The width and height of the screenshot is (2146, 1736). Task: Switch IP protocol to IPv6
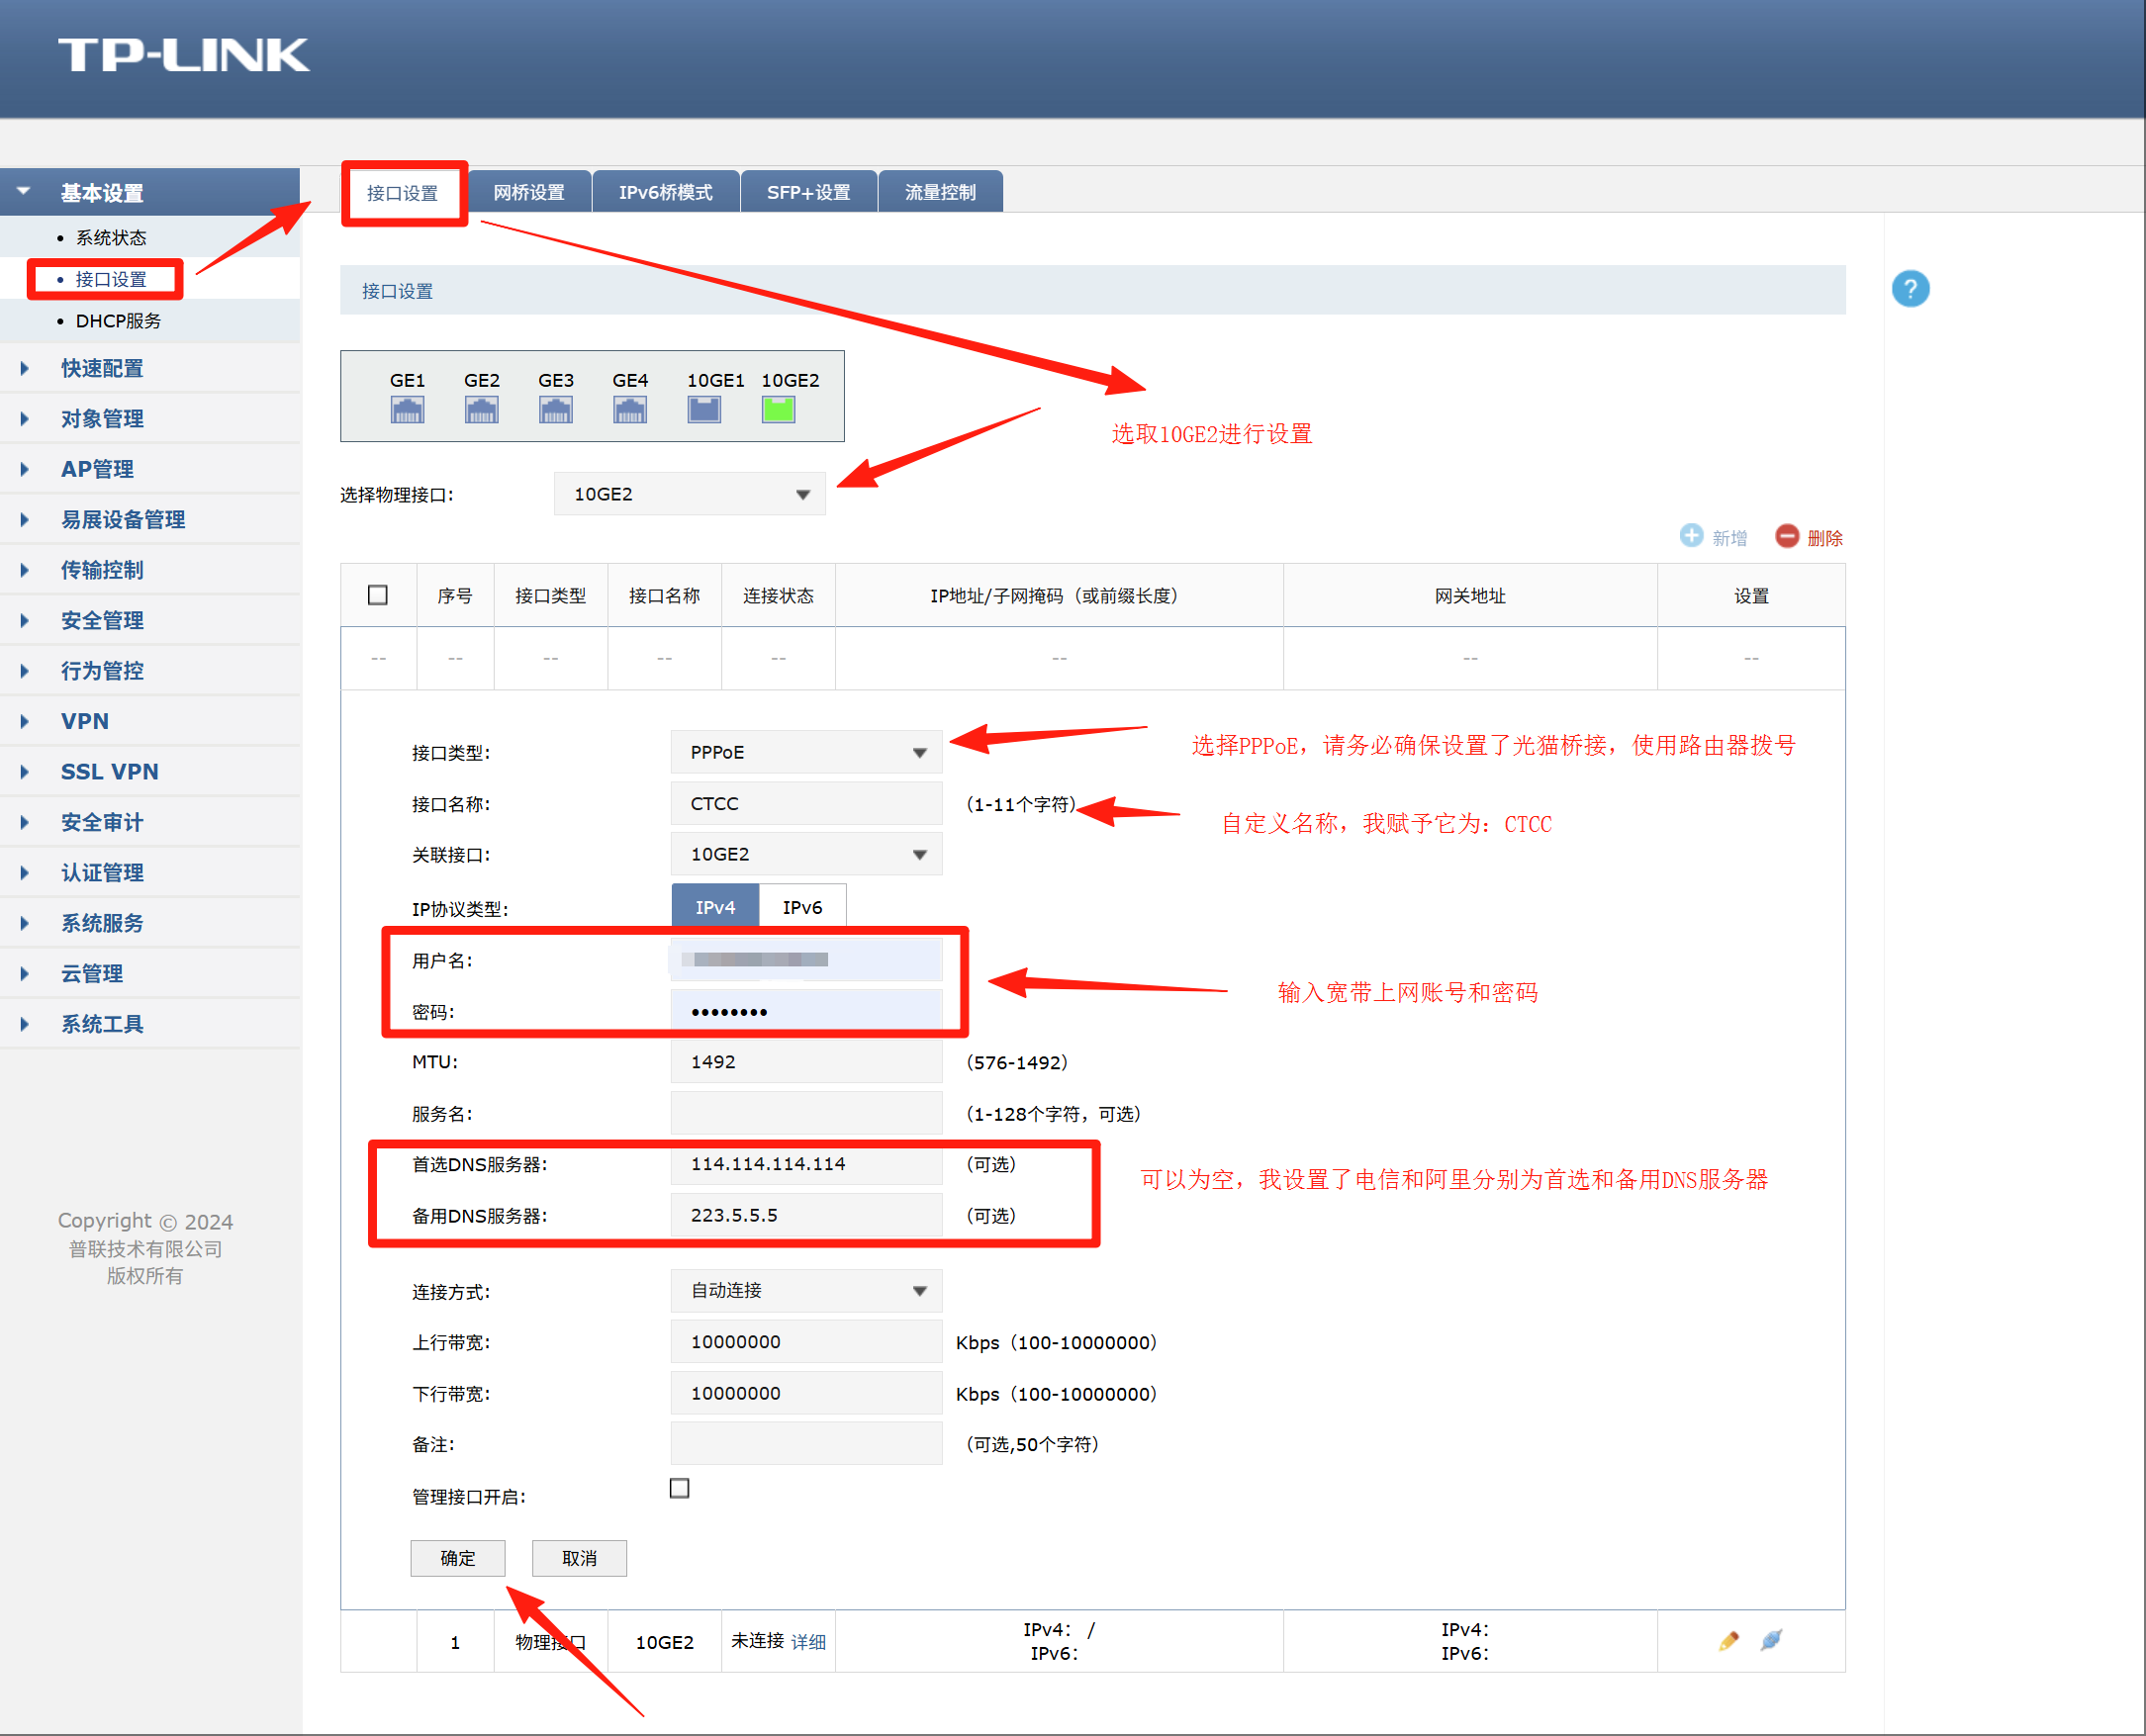click(802, 906)
